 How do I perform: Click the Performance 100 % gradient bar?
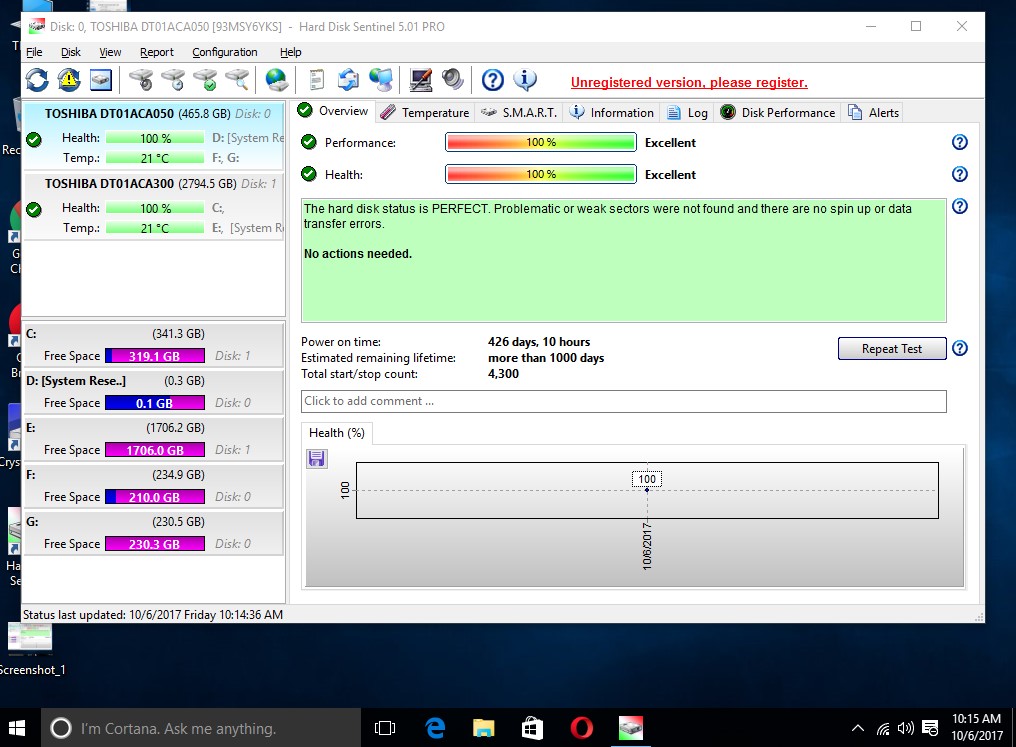540,142
